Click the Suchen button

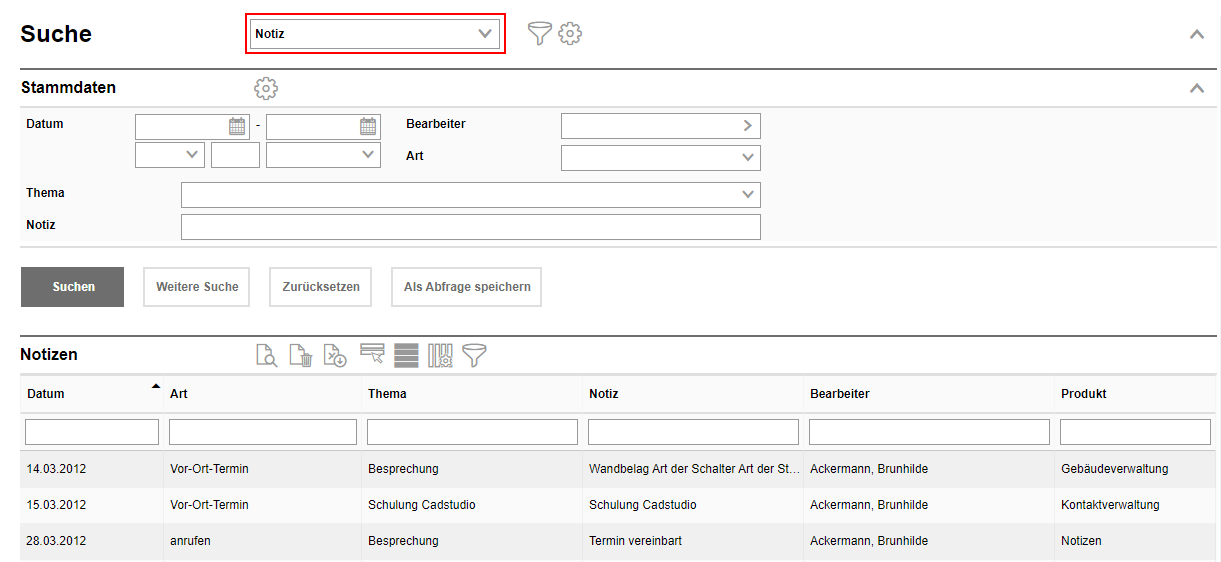click(x=73, y=287)
